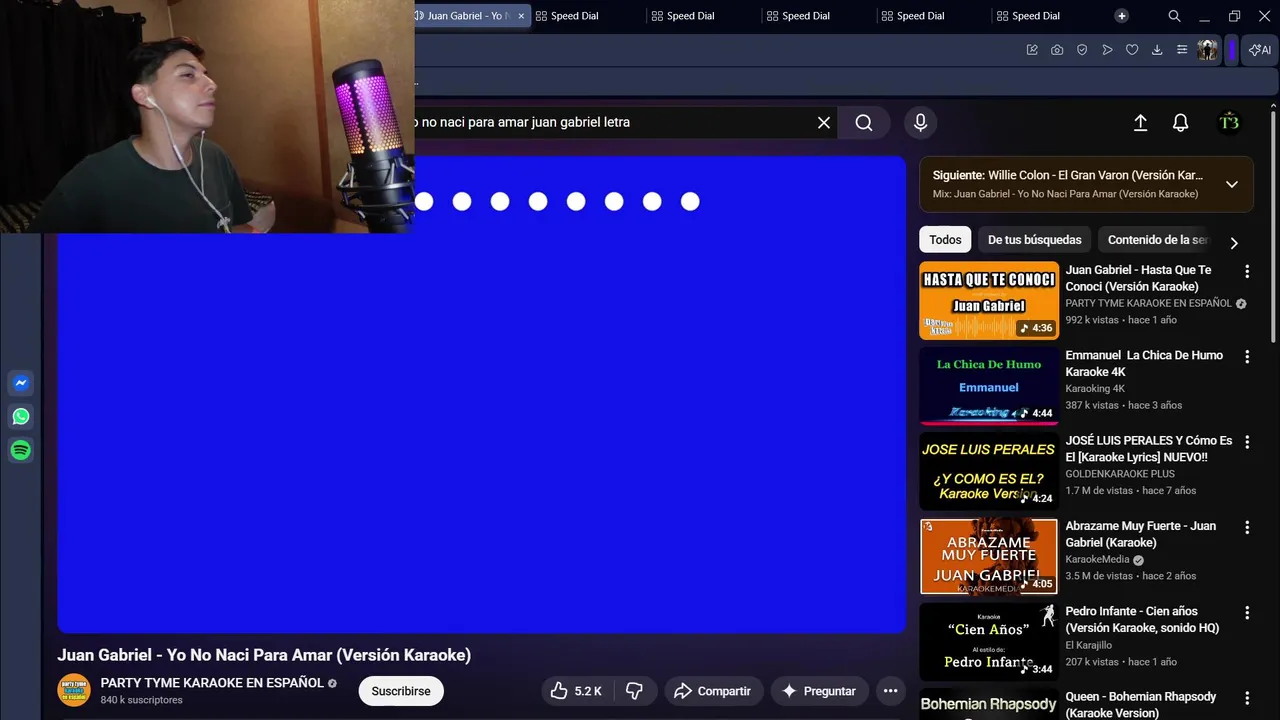Open YouTube notifications bell

point(1180,122)
